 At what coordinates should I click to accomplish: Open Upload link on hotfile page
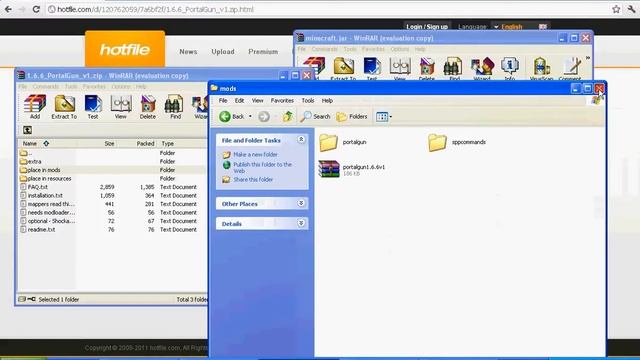click(x=223, y=52)
